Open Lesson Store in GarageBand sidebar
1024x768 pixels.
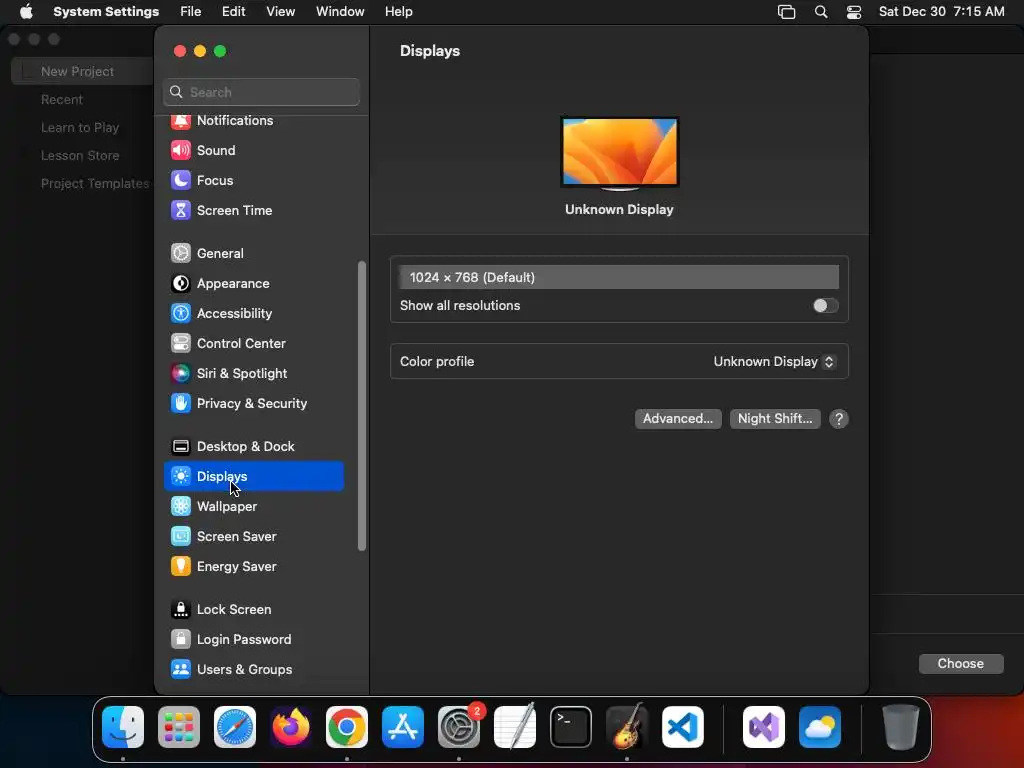click(x=80, y=155)
